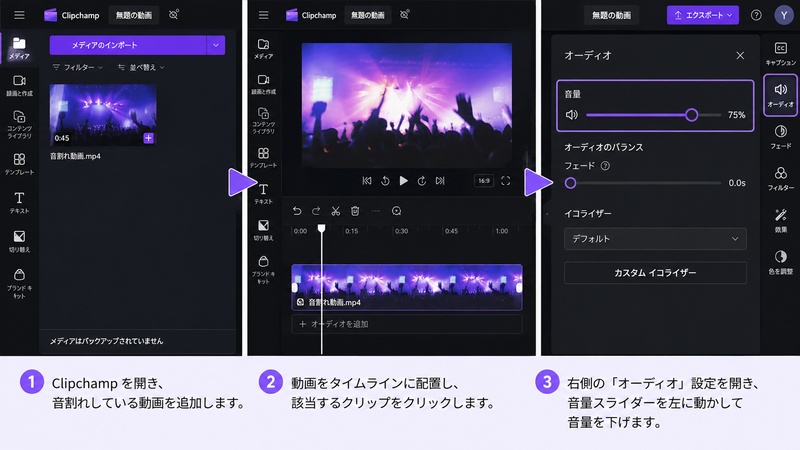Select メディア tab in left panel sidebar
The height and width of the screenshot is (450, 800).
pos(19,48)
